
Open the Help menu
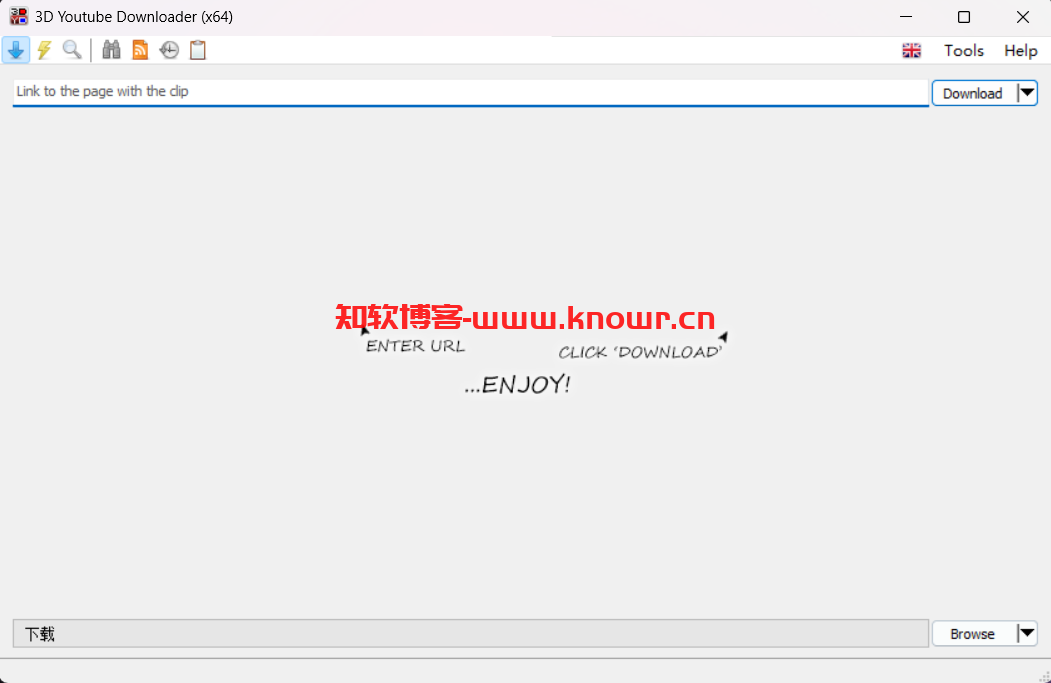coord(1021,50)
